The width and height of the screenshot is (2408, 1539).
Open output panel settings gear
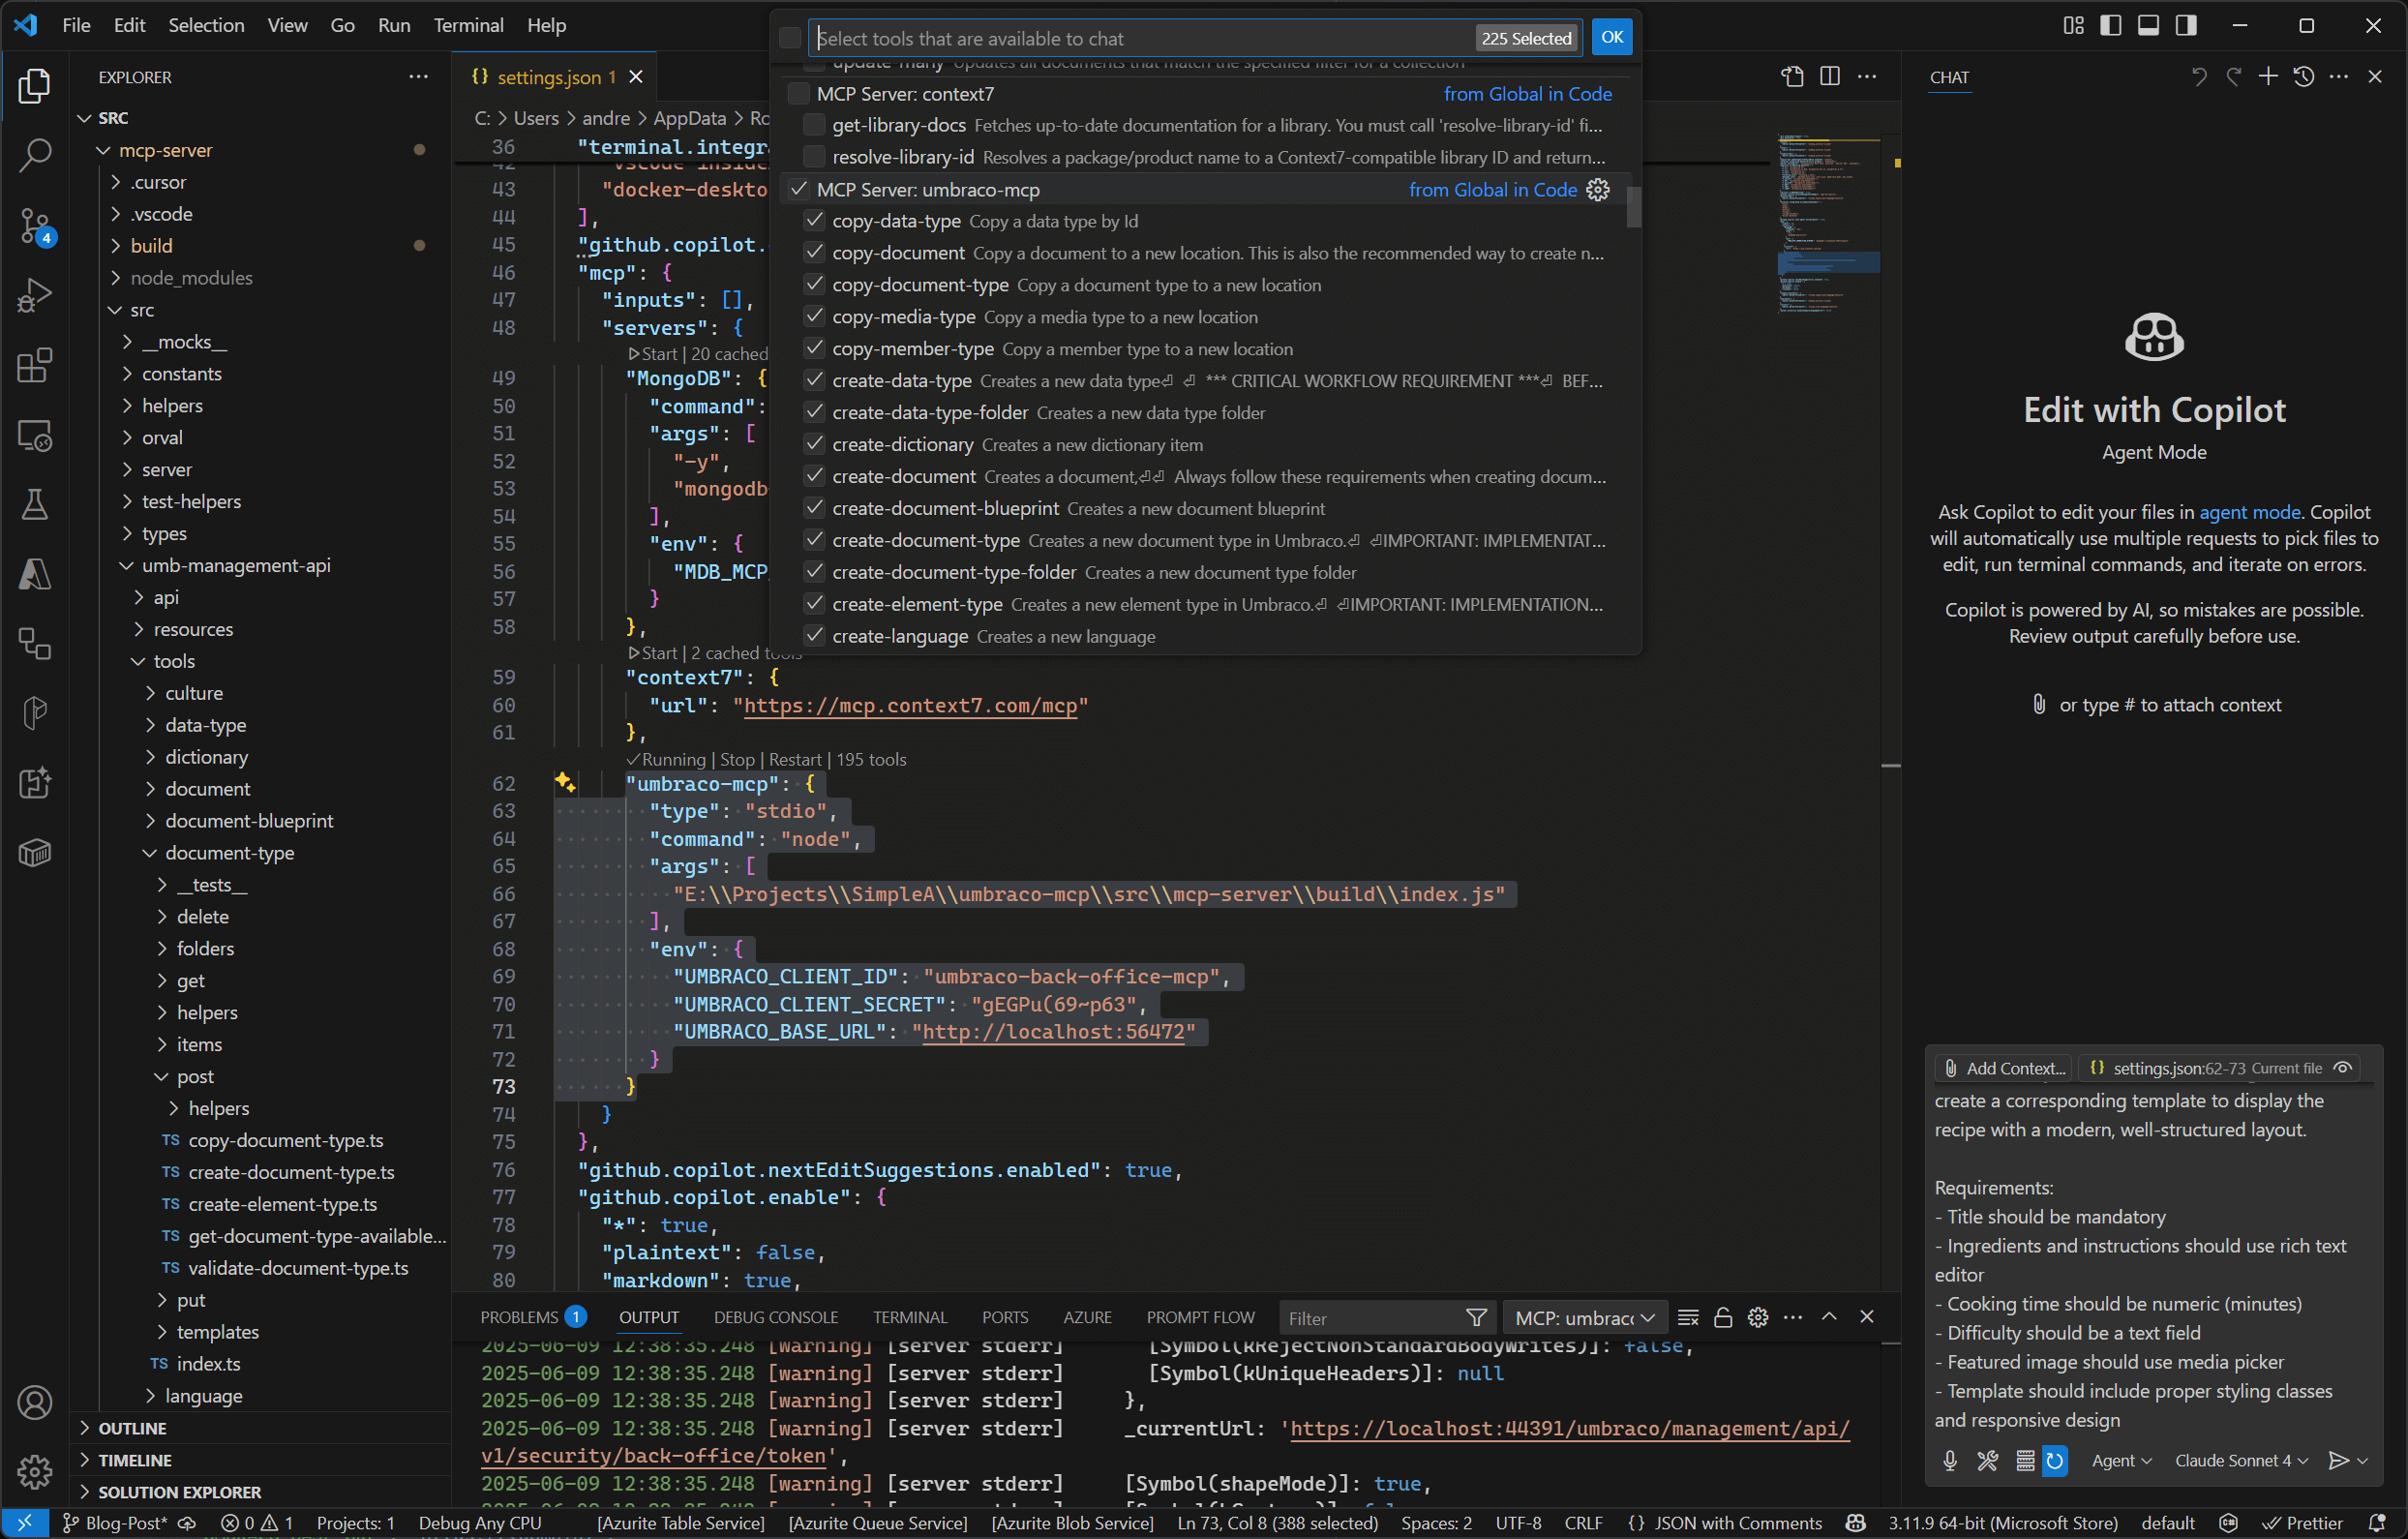pos(1758,1317)
